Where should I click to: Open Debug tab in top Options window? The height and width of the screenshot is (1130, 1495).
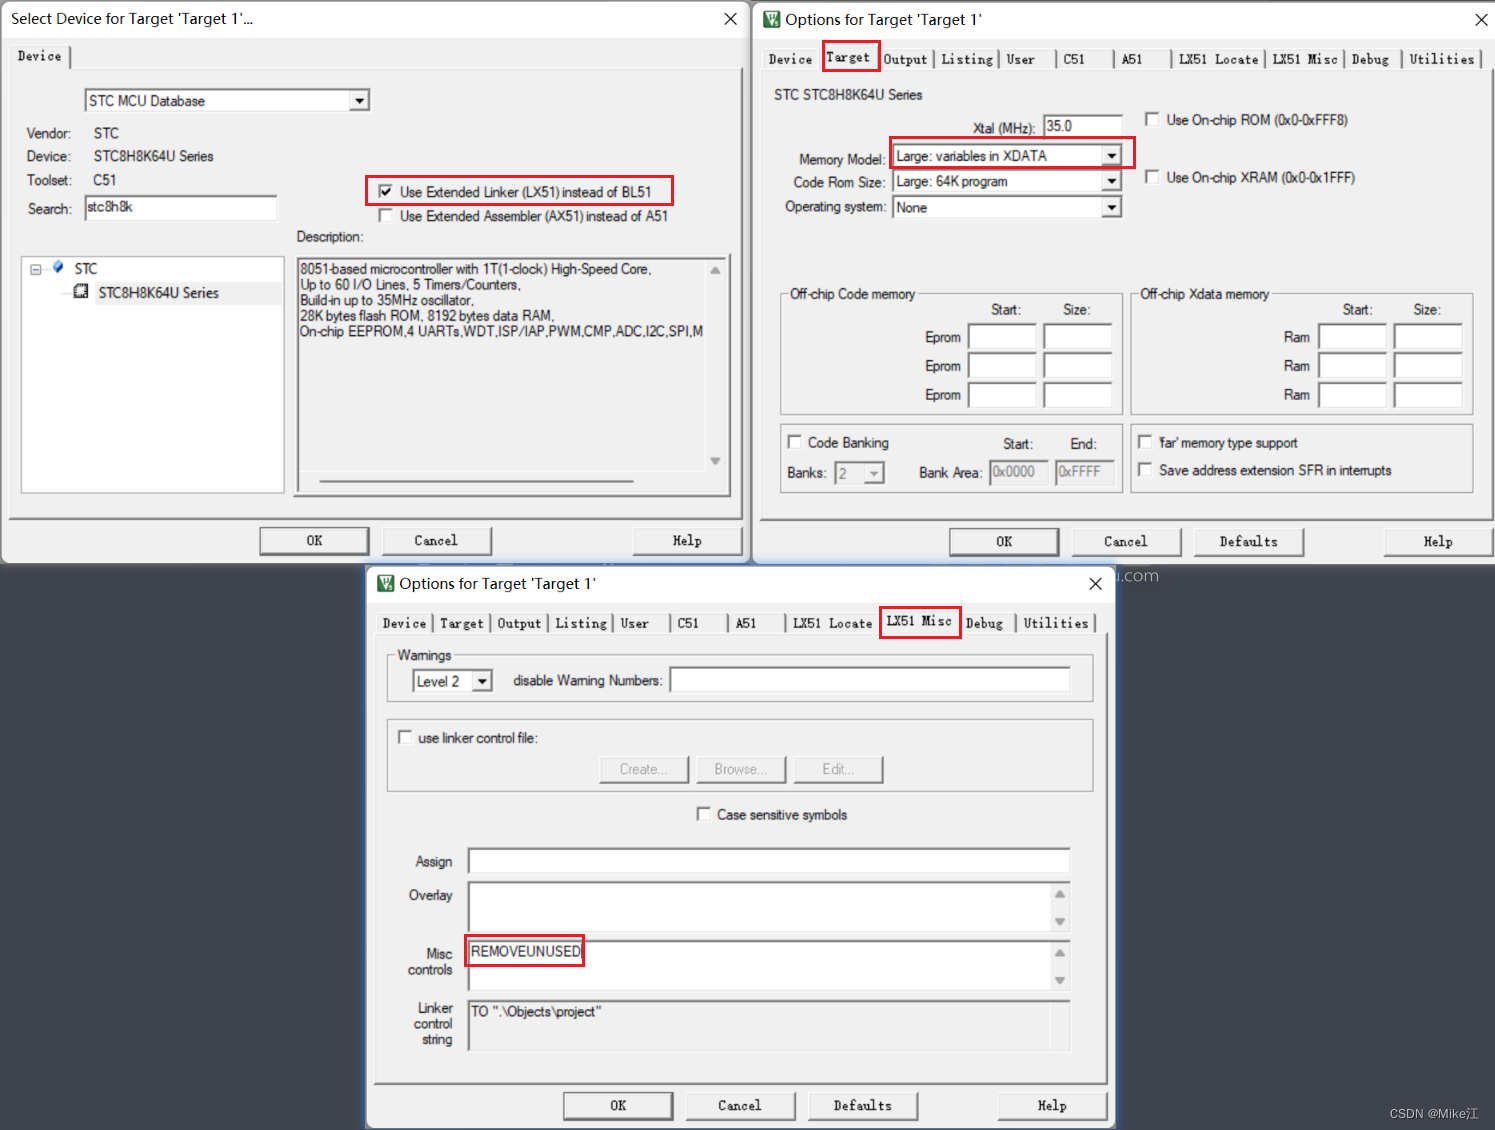tap(1370, 60)
